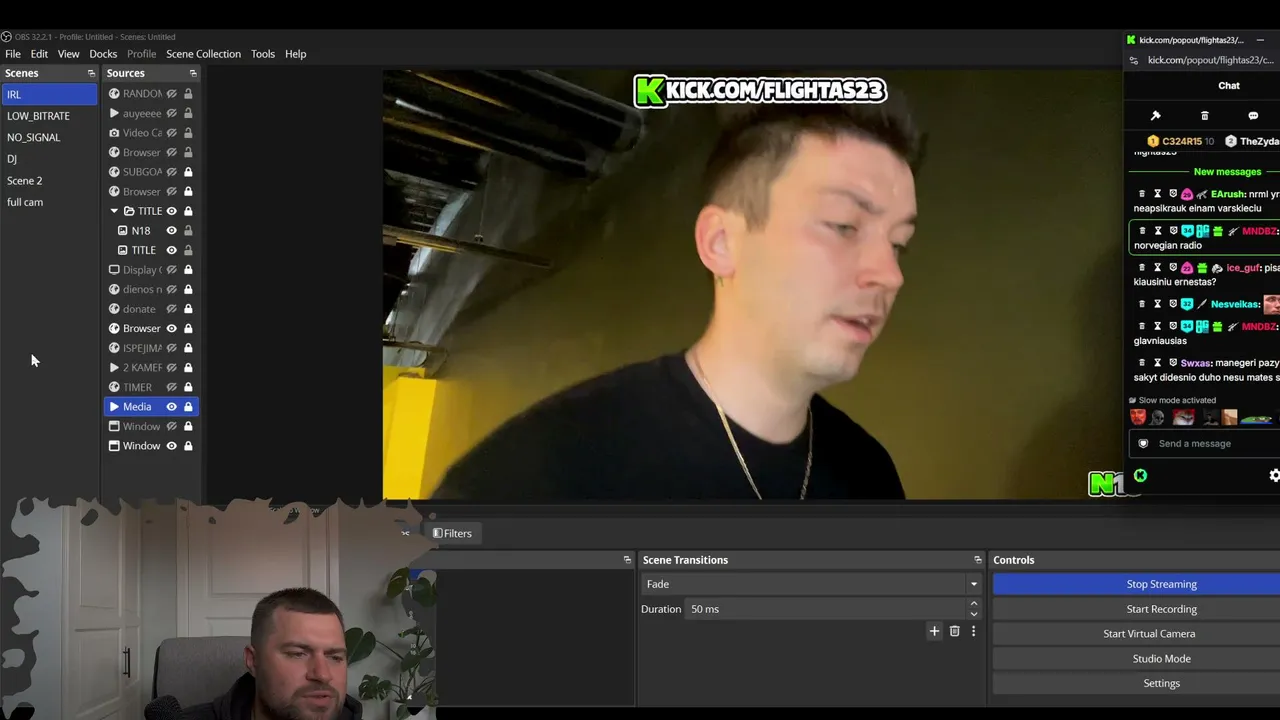1280x720 pixels.
Task: Open the View menu
Action: pos(69,54)
